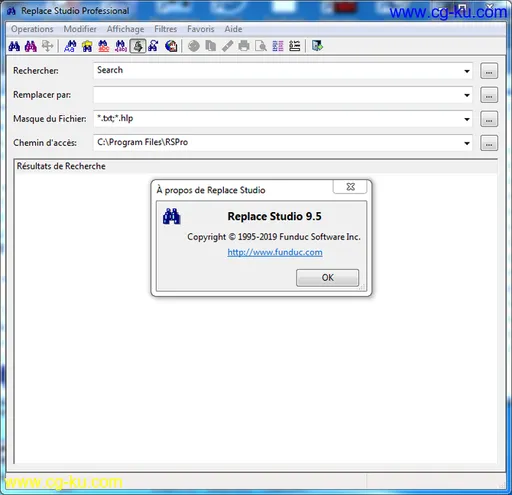Open the http://www.funduc.com link
The height and width of the screenshot is (495, 512).
click(x=275, y=252)
